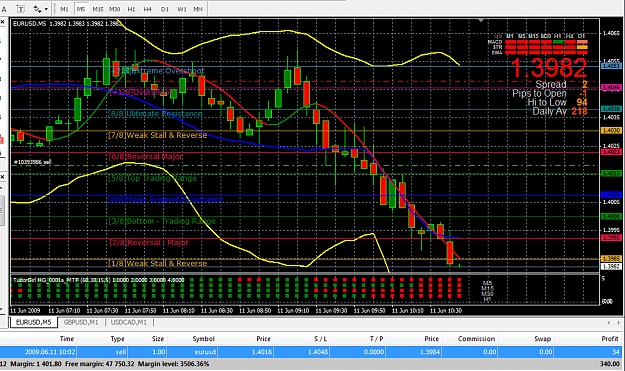Viewport: 625px width, 371px height.
Task: Click '[3/8]Bottom - Trading Range' label
Action: point(162,221)
